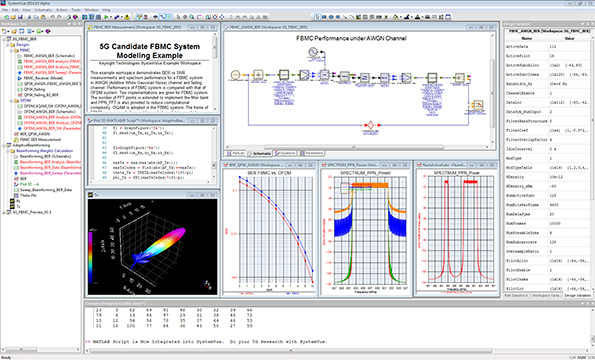595x360 pixels.
Task: Open the Tools menu
Action: tap(76, 10)
